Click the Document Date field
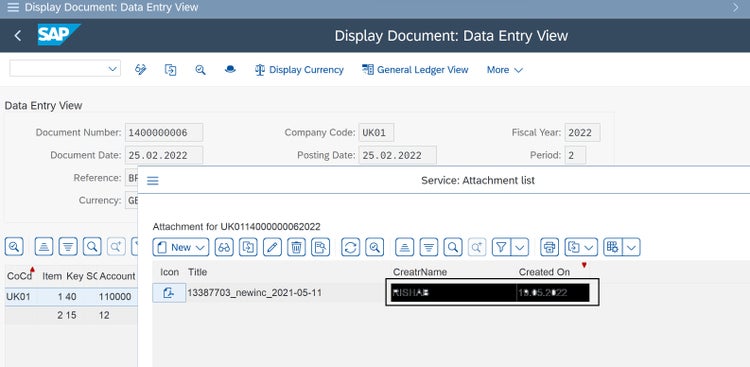This screenshot has width=750, height=367. click(x=164, y=155)
